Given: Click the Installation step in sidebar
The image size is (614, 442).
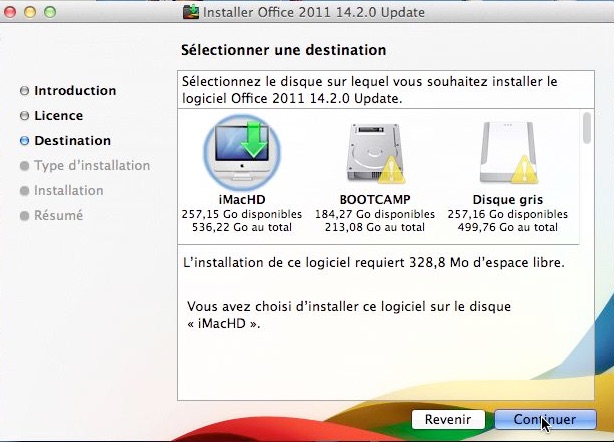Looking at the screenshot, I should (x=69, y=191).
